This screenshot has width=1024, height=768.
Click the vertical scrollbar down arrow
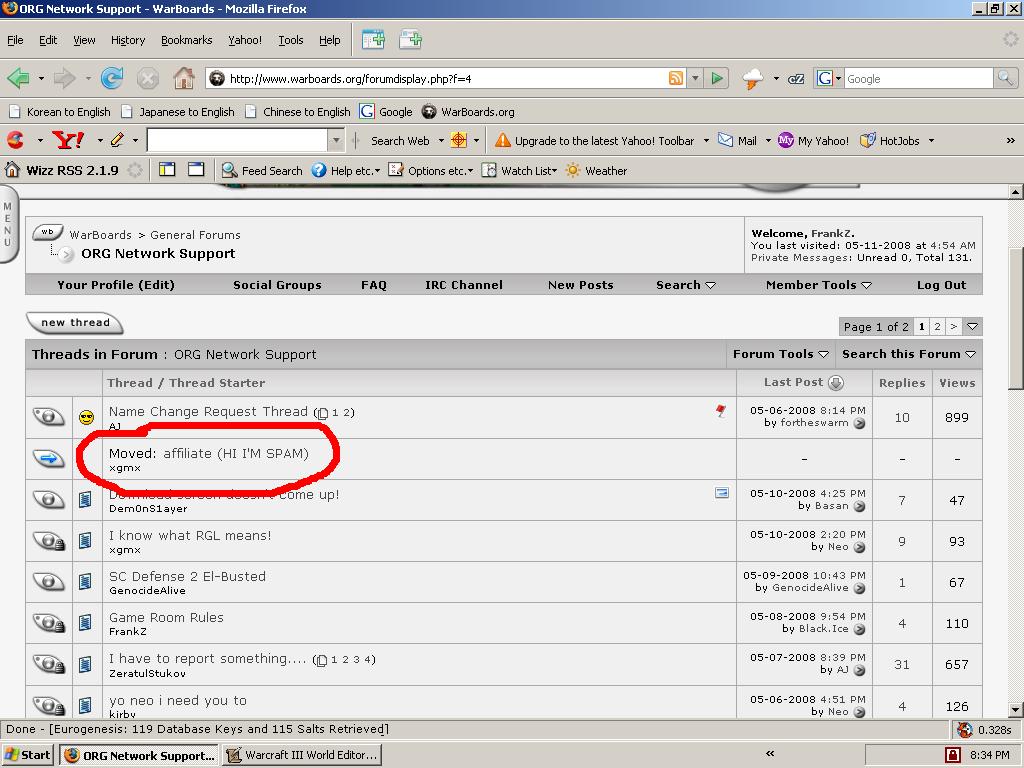[x=1016, y=710]
